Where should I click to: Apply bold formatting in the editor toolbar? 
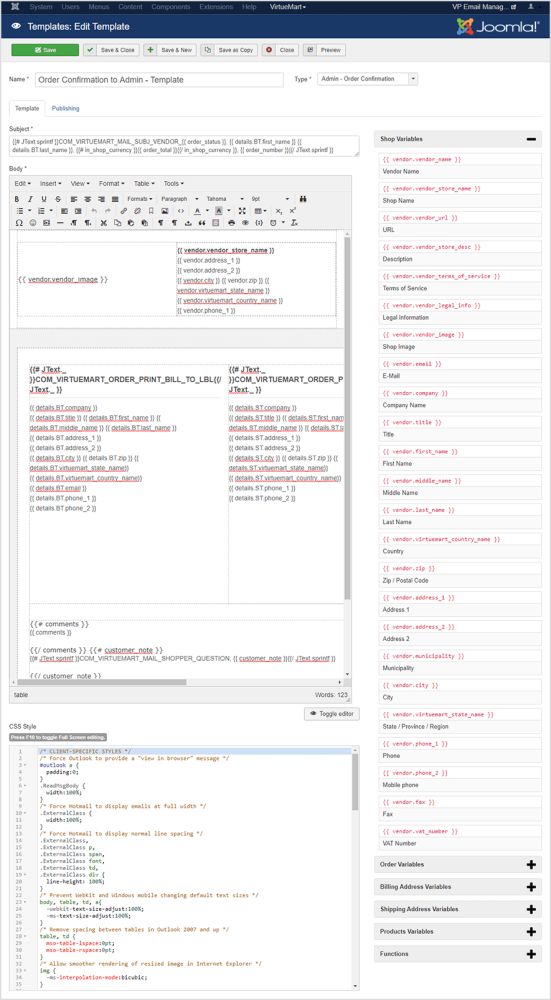[17, 199]
